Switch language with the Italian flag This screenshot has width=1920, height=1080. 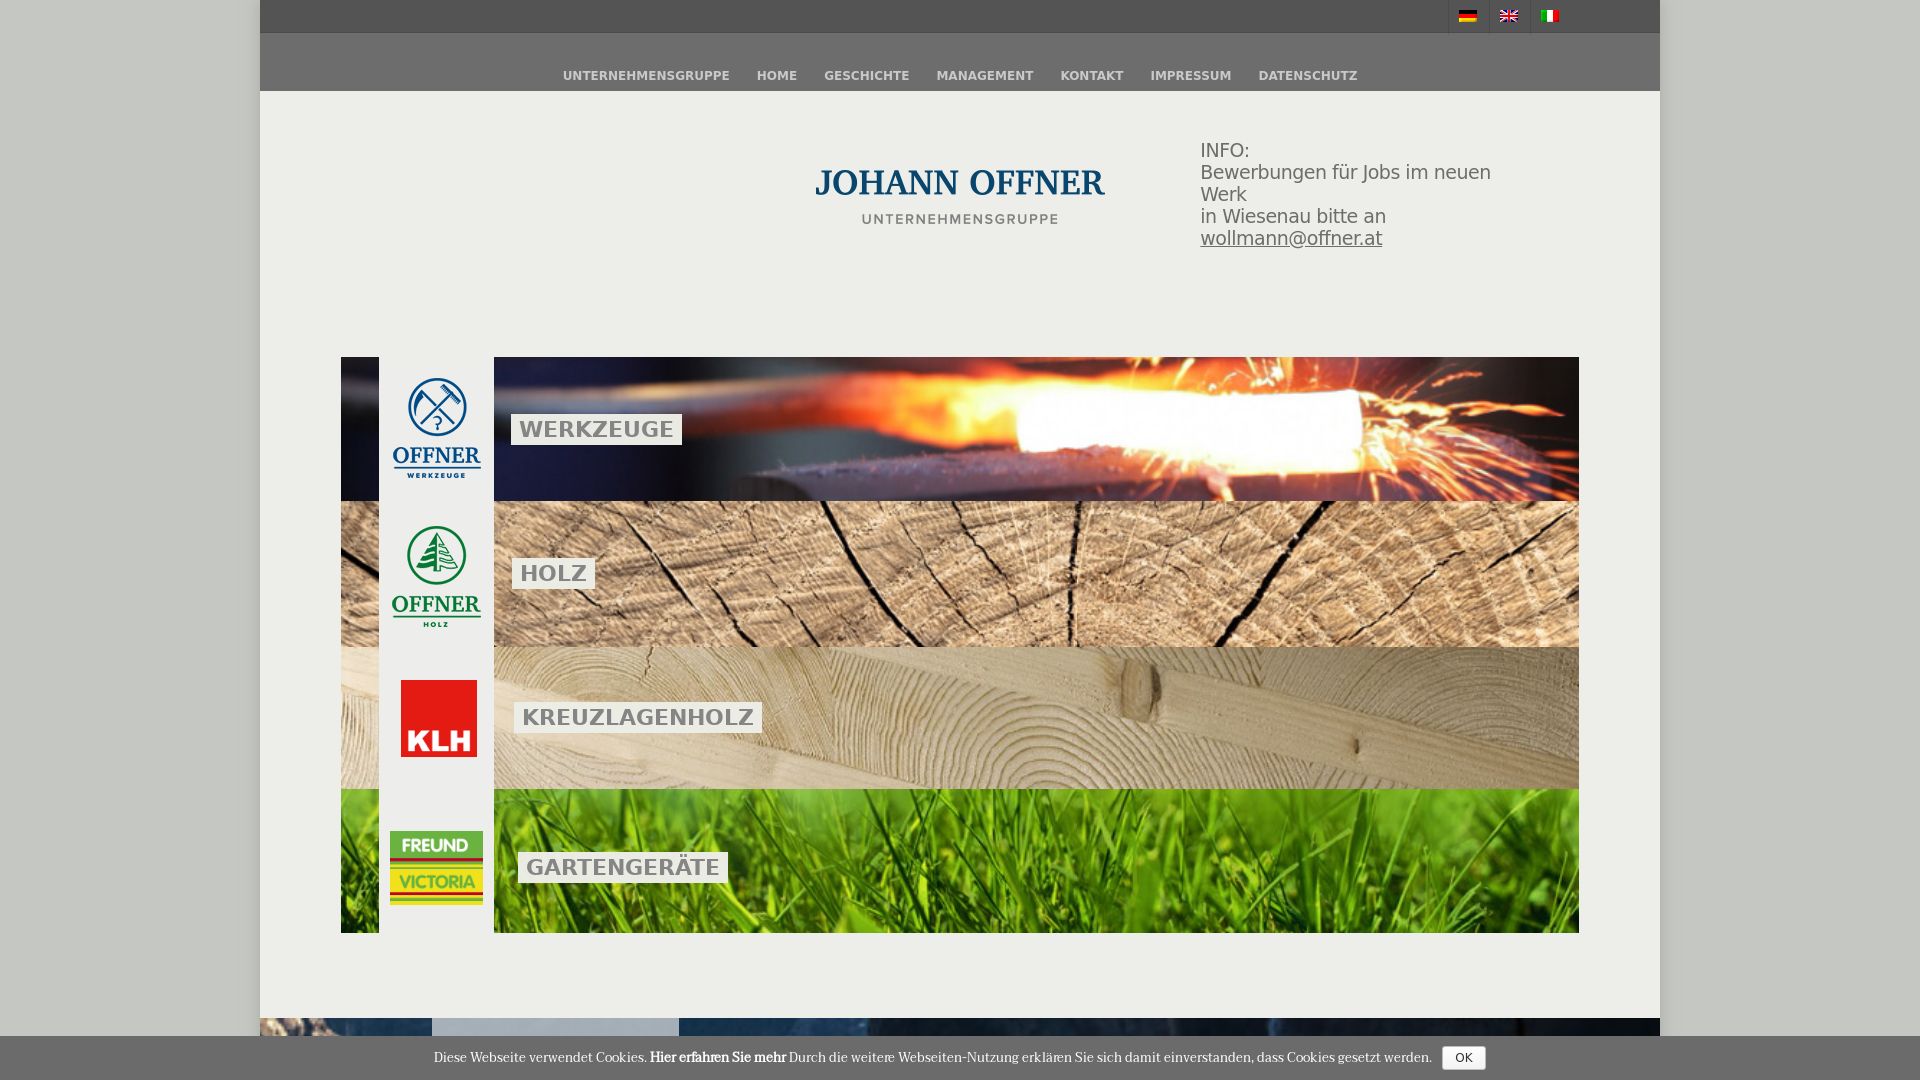pos(1550,16)
